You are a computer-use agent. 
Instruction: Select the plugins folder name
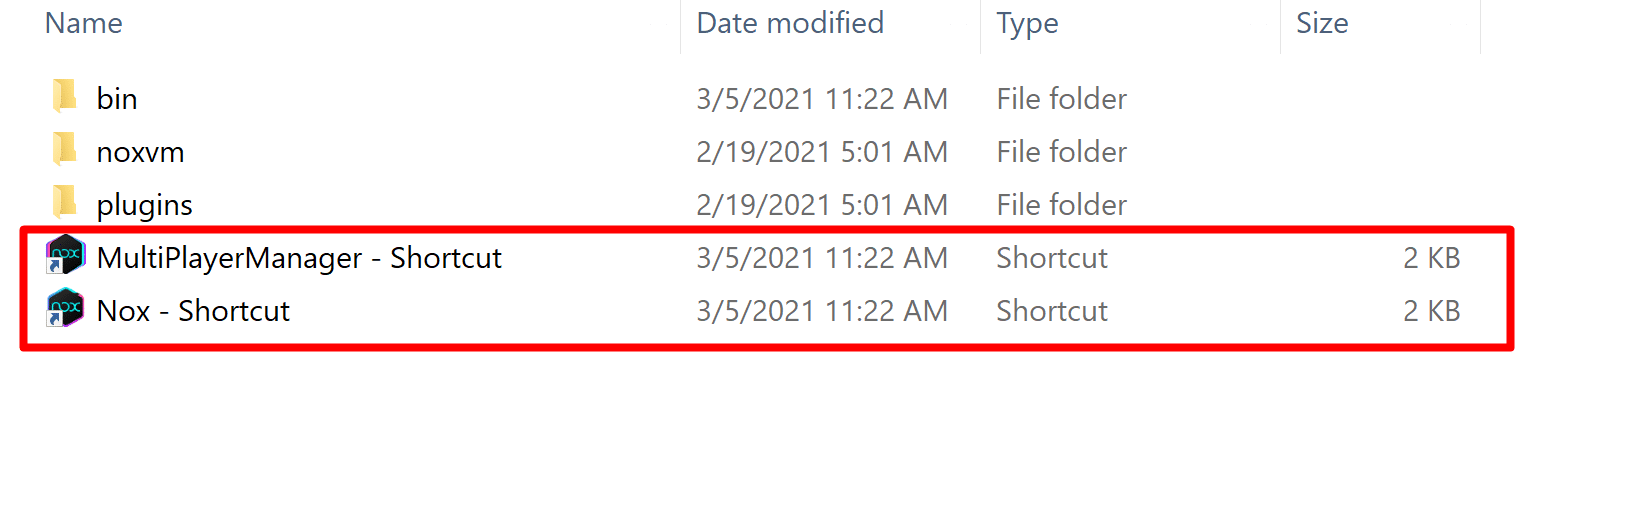coord(144,205)
